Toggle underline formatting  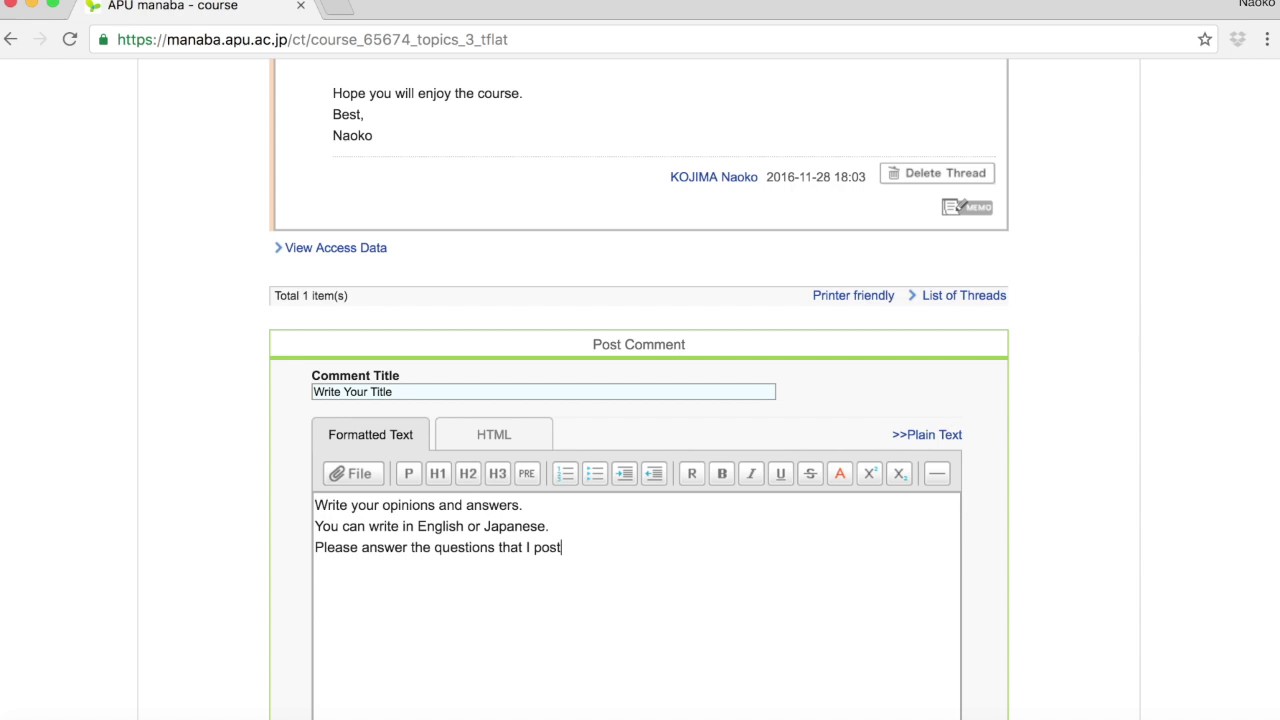(x=781, y=474)
